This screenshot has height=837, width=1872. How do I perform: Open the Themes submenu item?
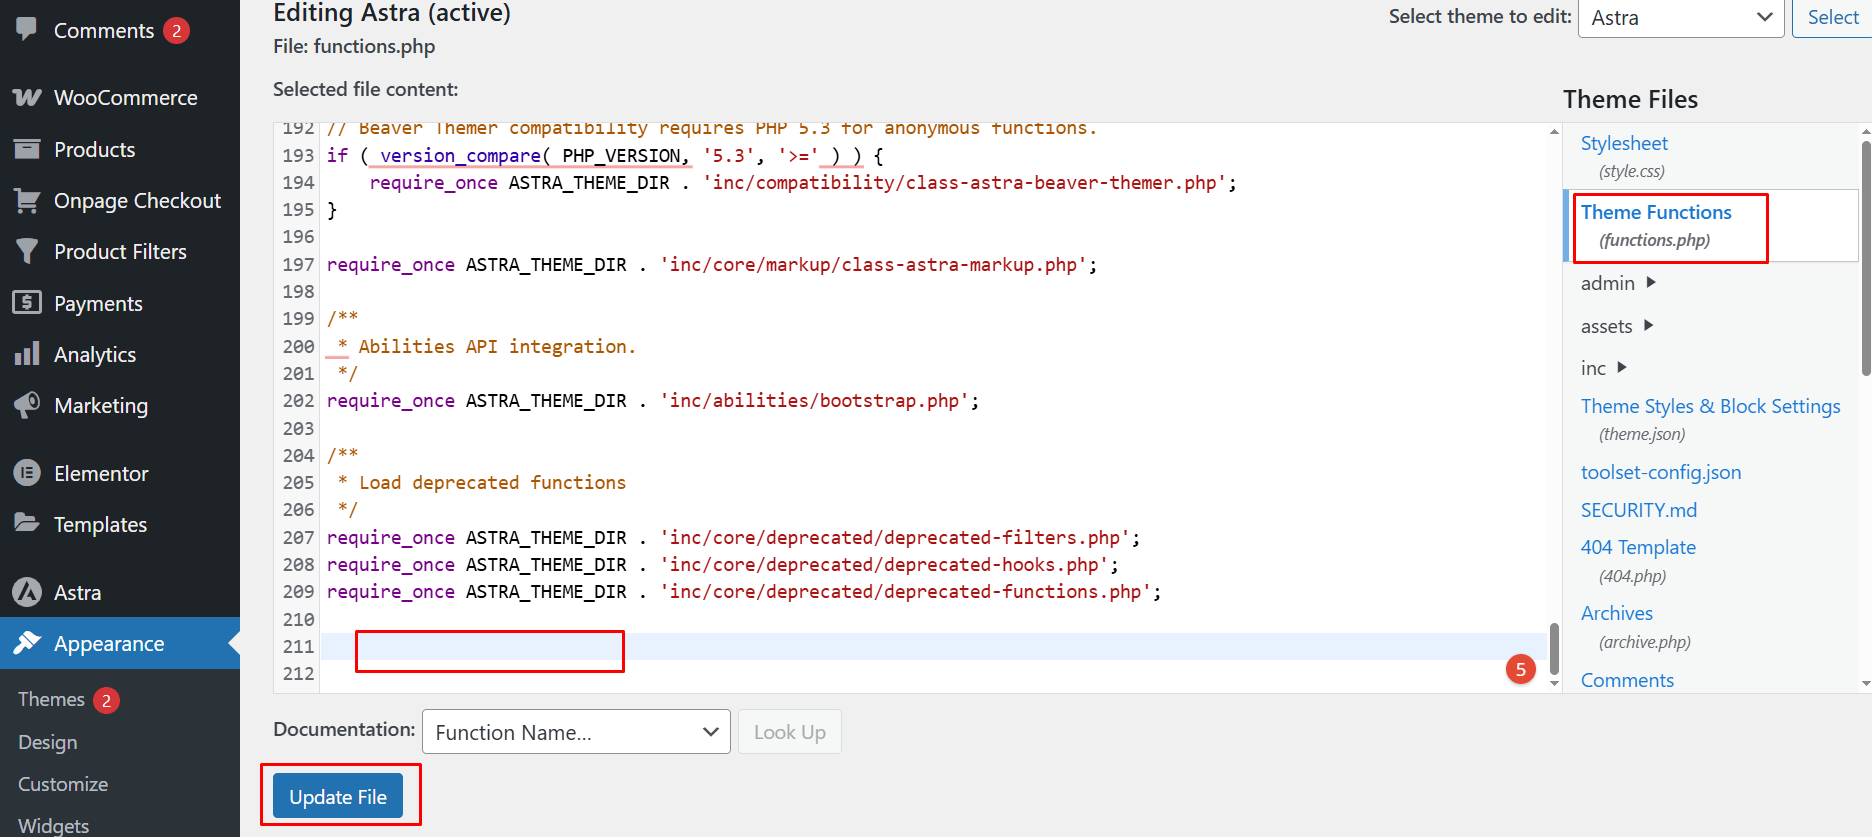click(x=51, y=699)
